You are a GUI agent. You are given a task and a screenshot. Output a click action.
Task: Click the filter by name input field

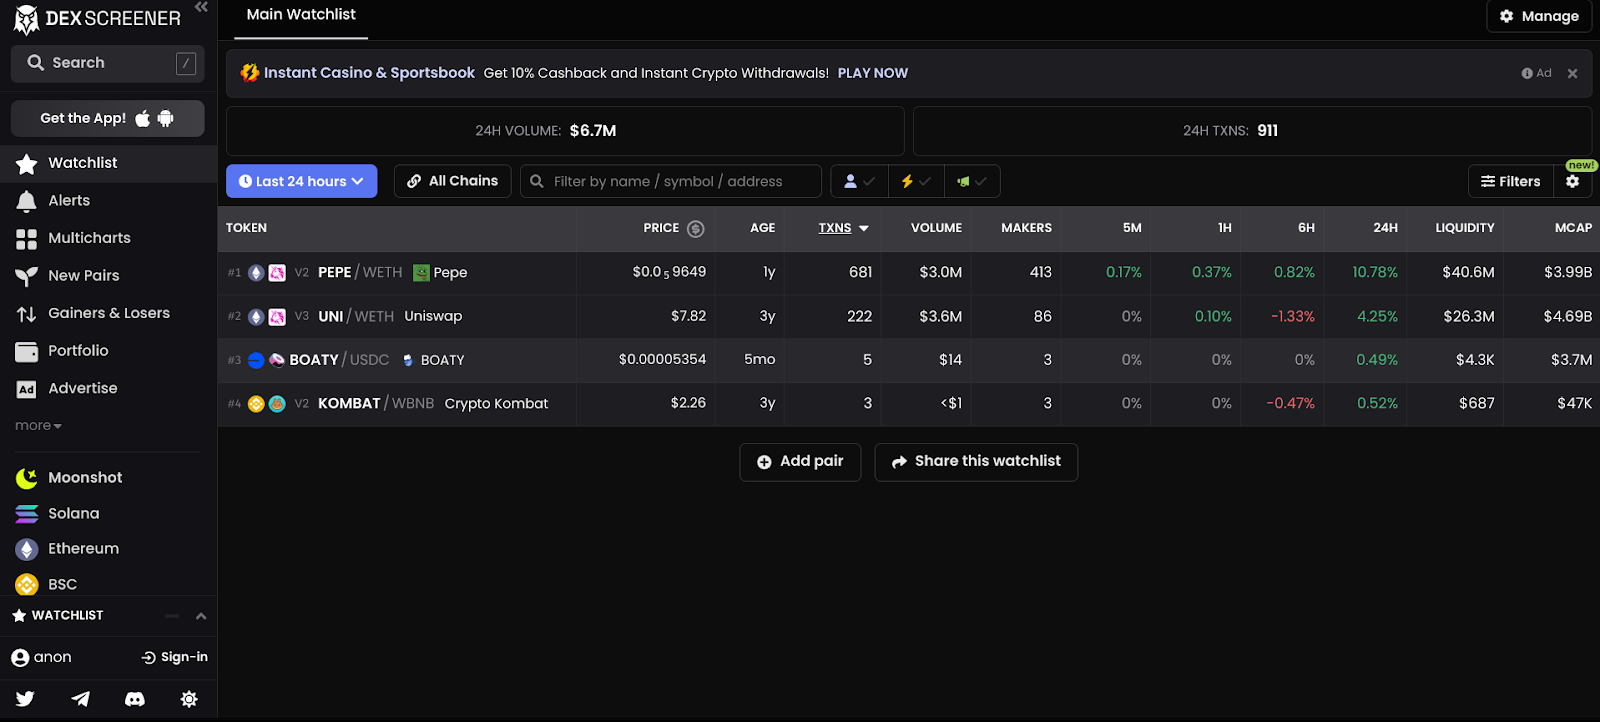[x=671, y=181]
